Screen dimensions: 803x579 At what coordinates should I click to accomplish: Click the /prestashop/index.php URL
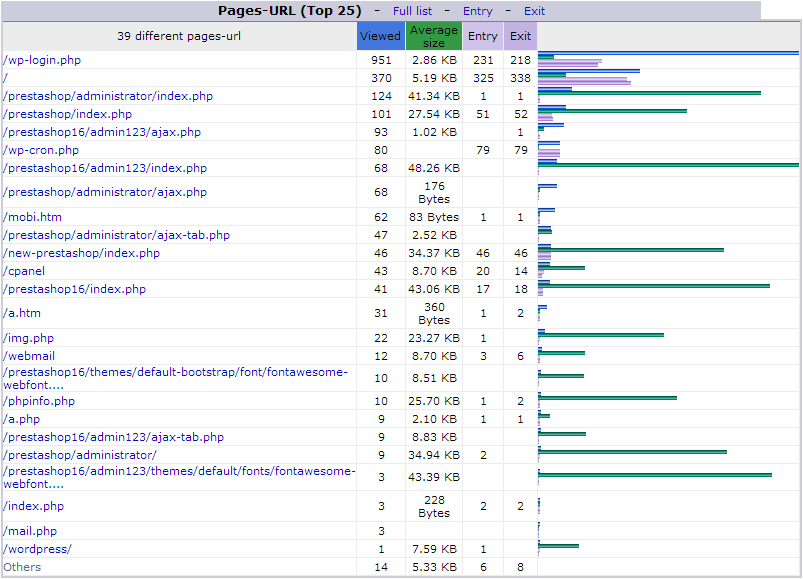pyautogui.click(x=67, y=114)
